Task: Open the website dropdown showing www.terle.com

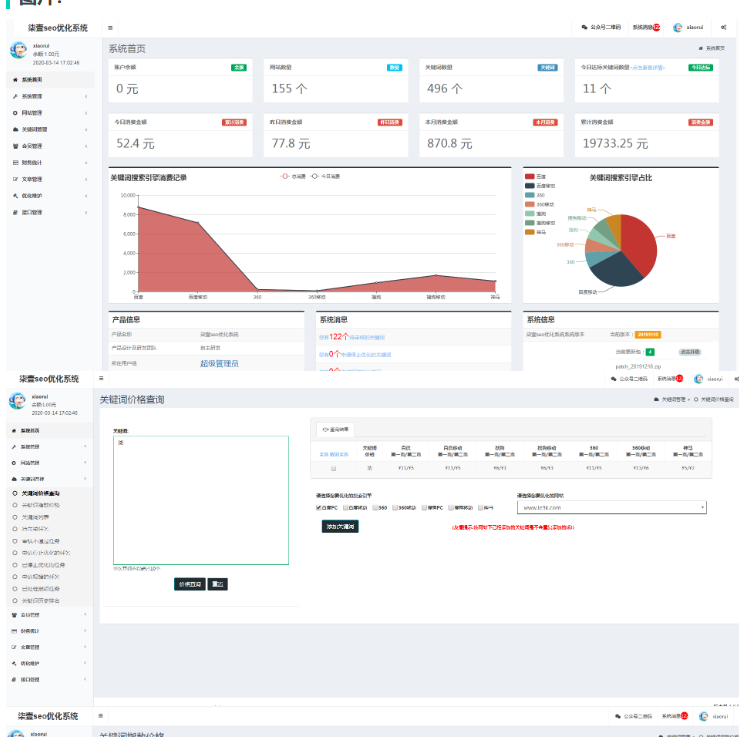Action: tap(611, 507)
